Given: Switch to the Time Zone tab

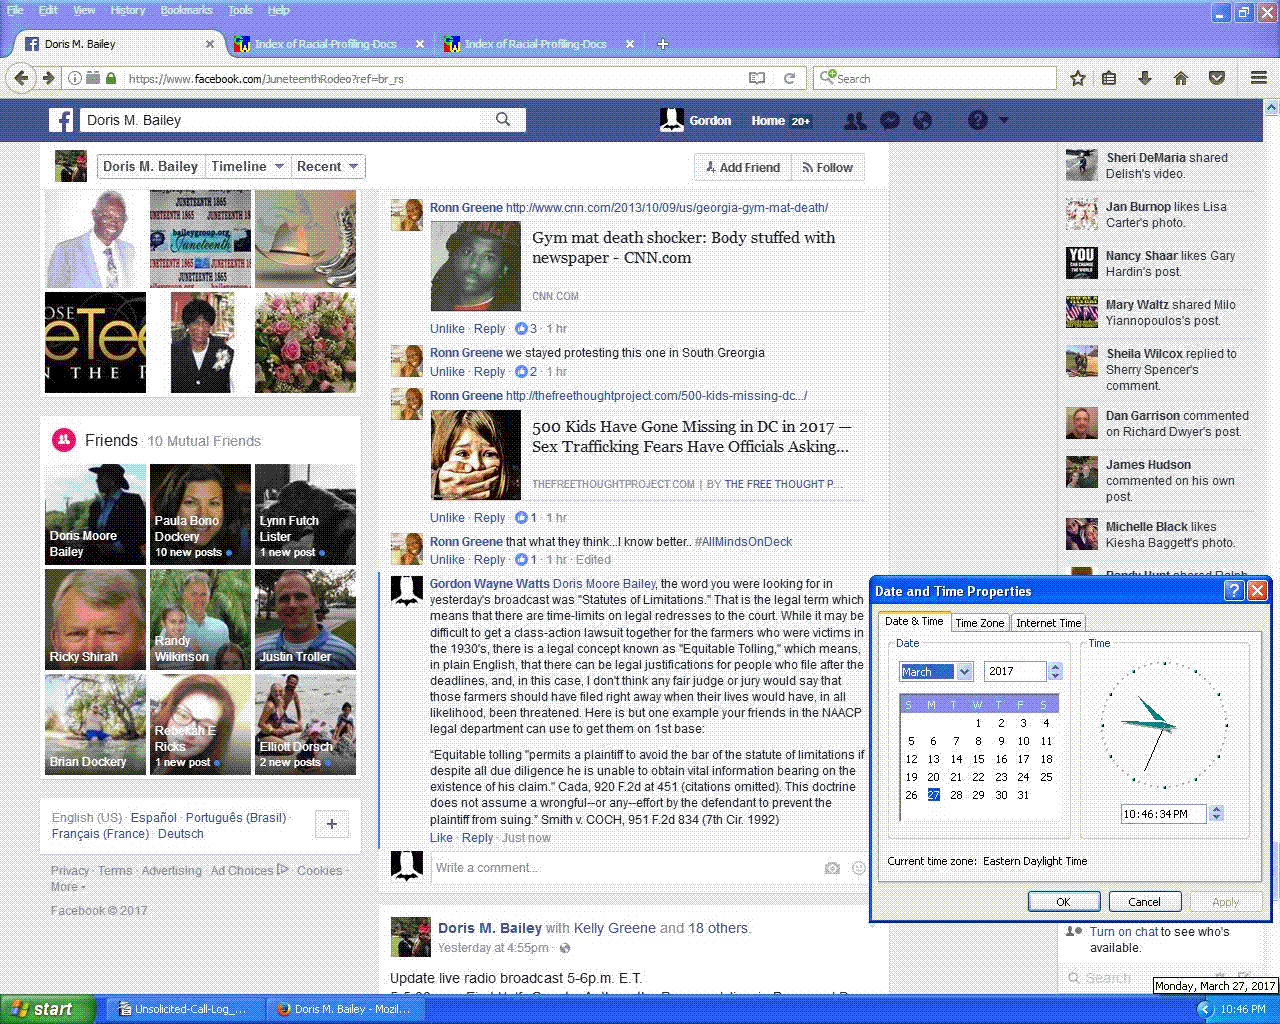Looking at the screenshot, I should coord(979,623).
